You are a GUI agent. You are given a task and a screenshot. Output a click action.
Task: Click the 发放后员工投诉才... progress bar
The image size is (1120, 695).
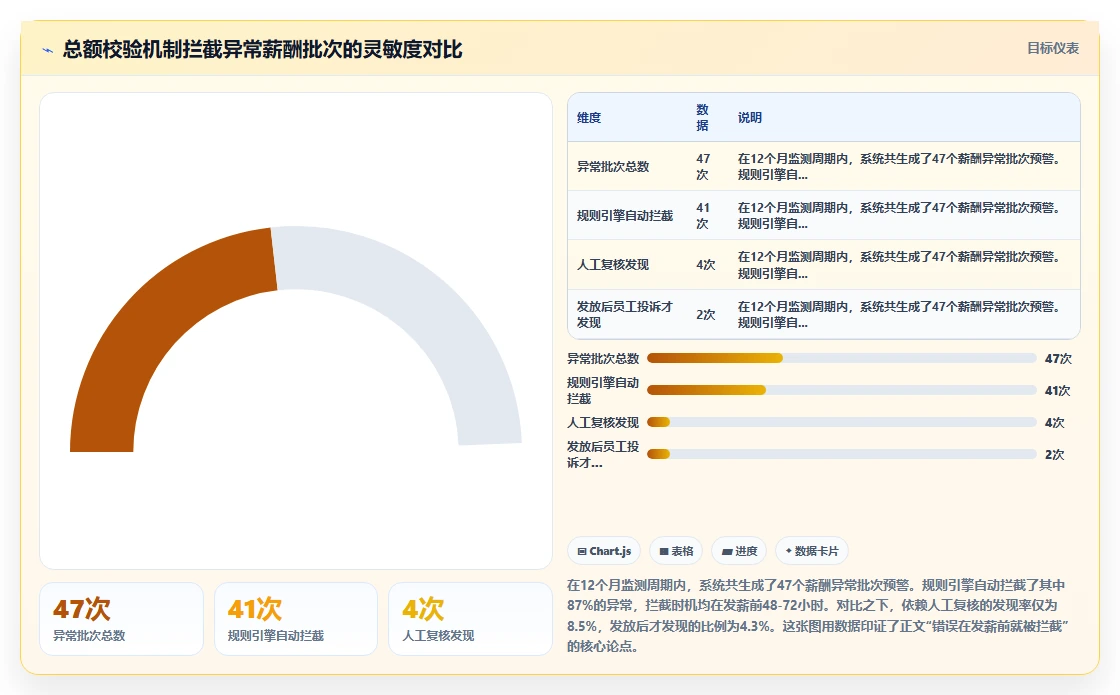(x=841, y=454)
